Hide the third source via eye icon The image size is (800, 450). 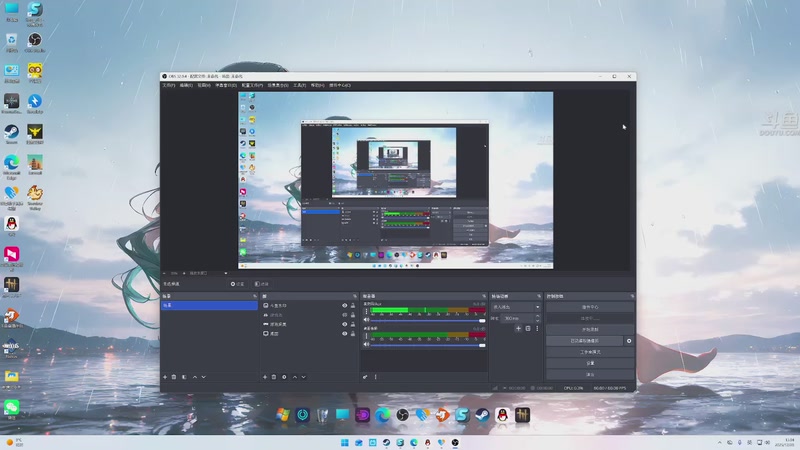tap(344, 324)
